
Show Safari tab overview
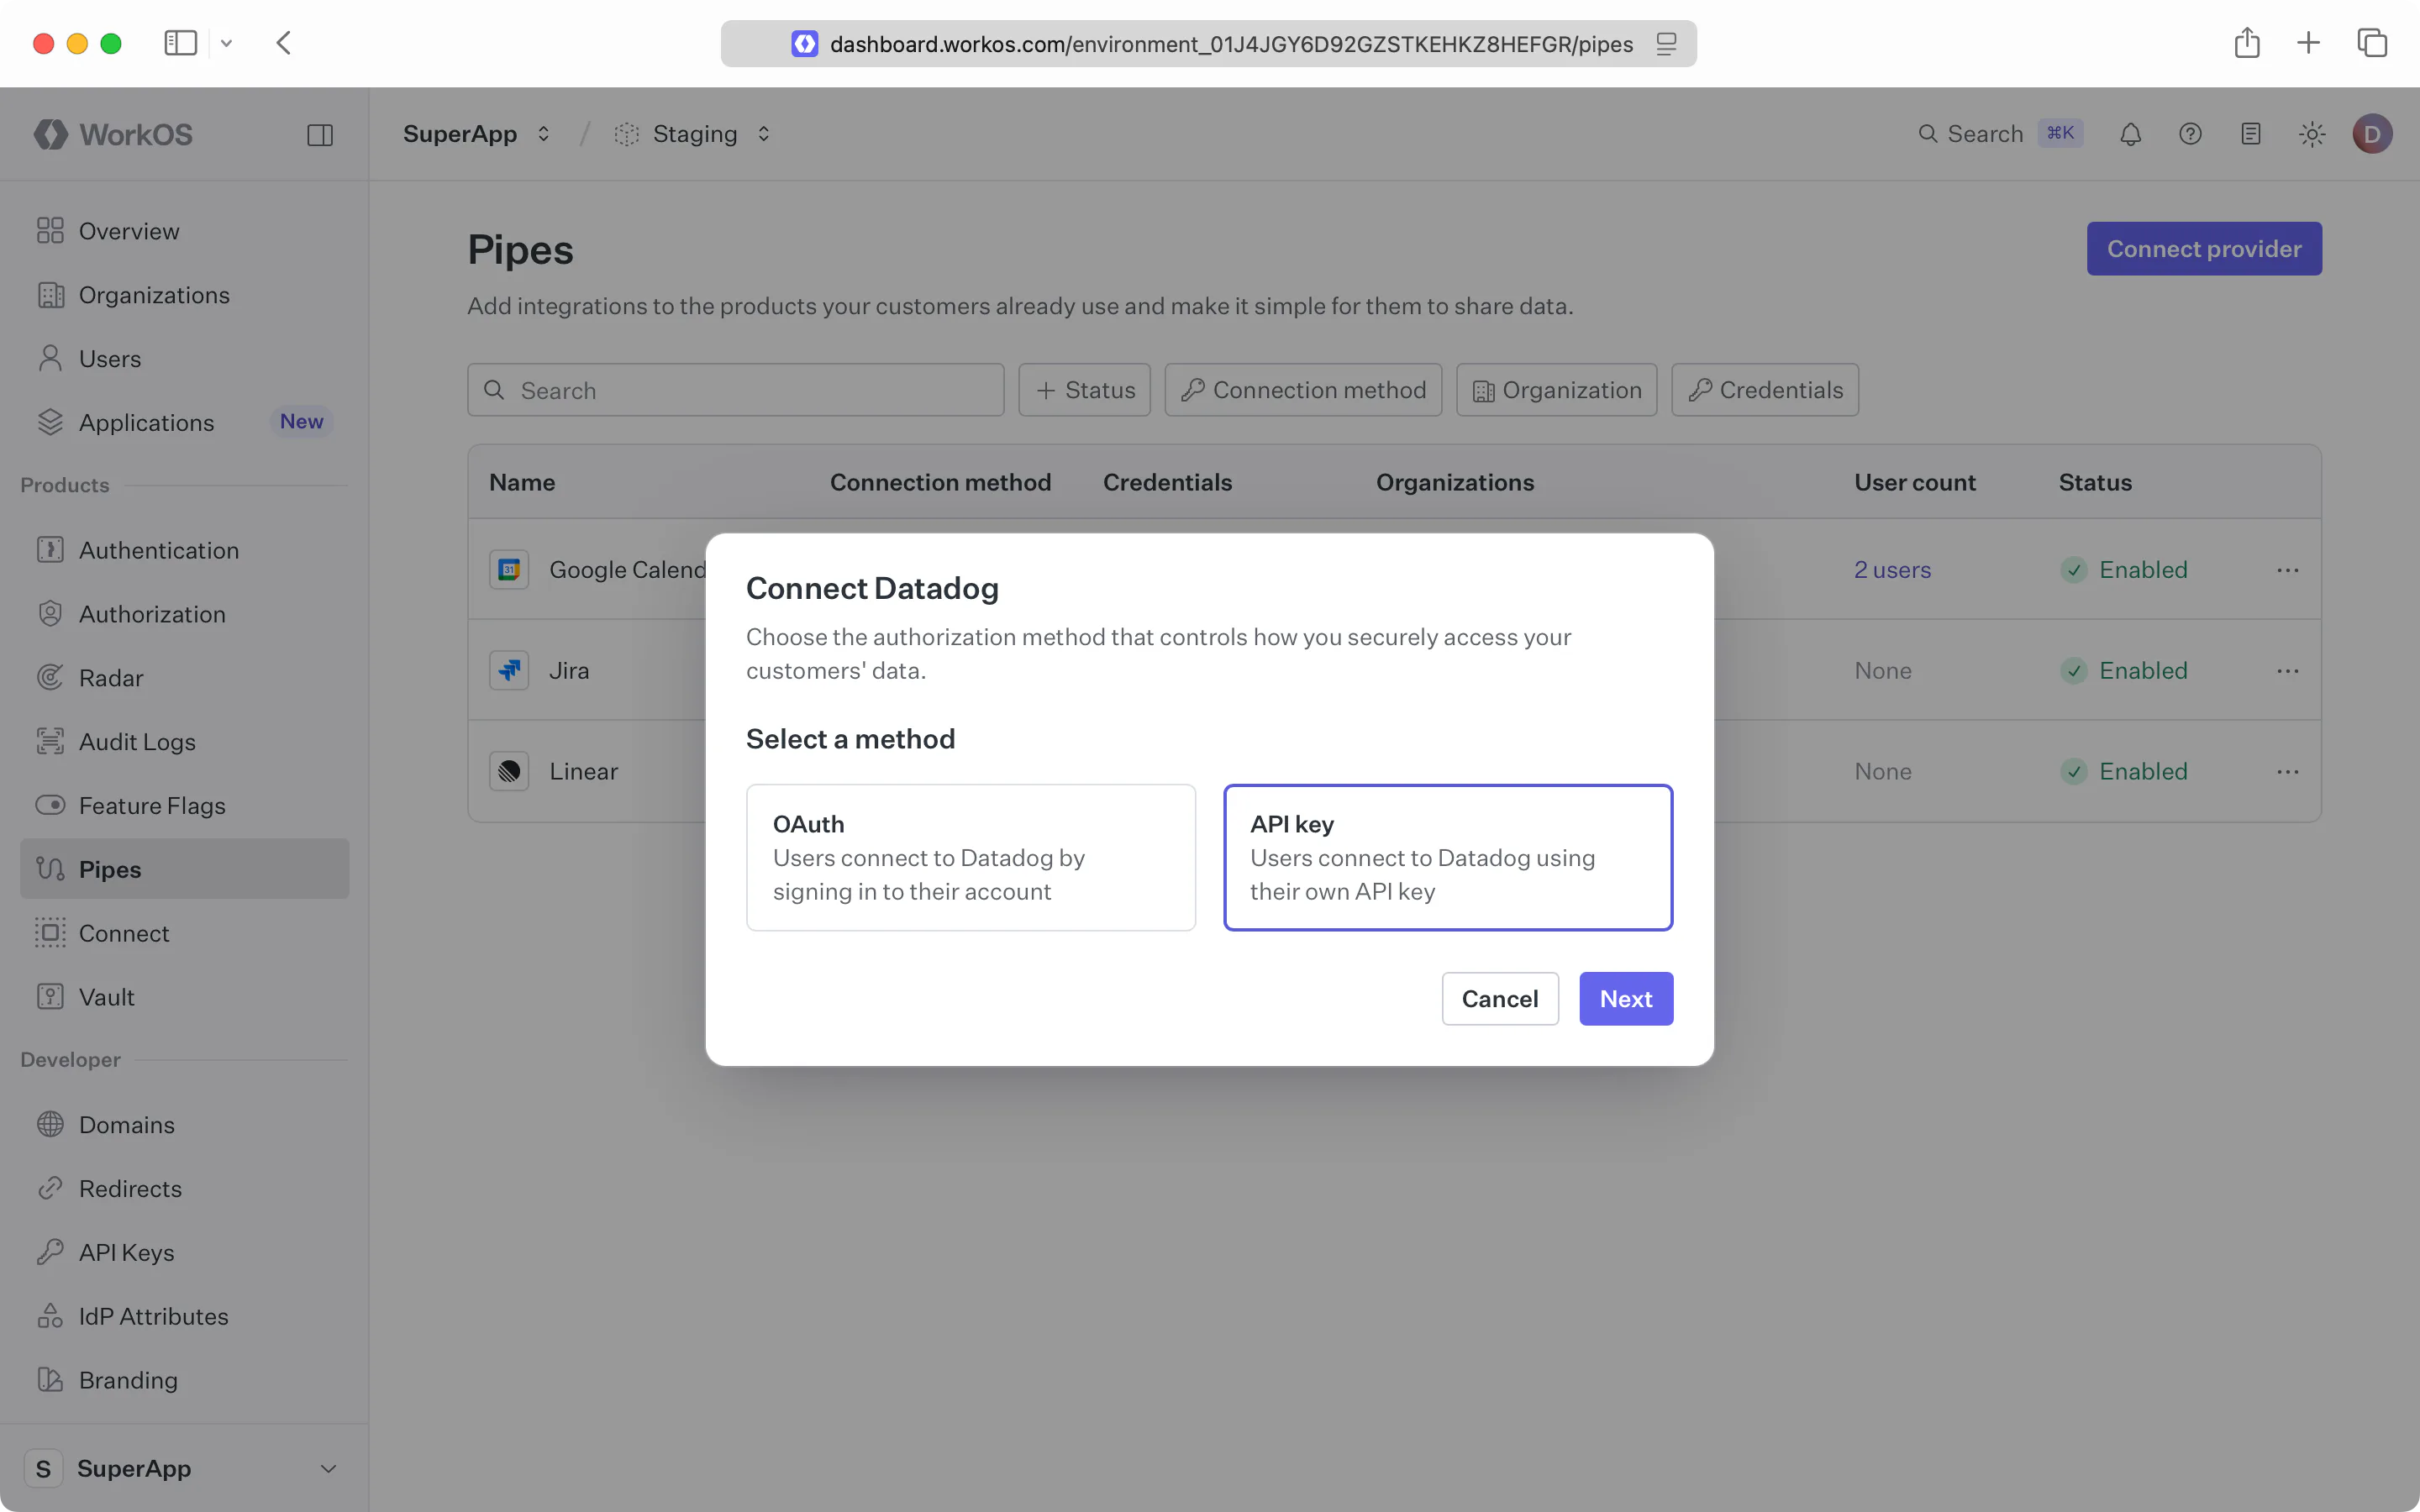click(x=2372, y=43)
